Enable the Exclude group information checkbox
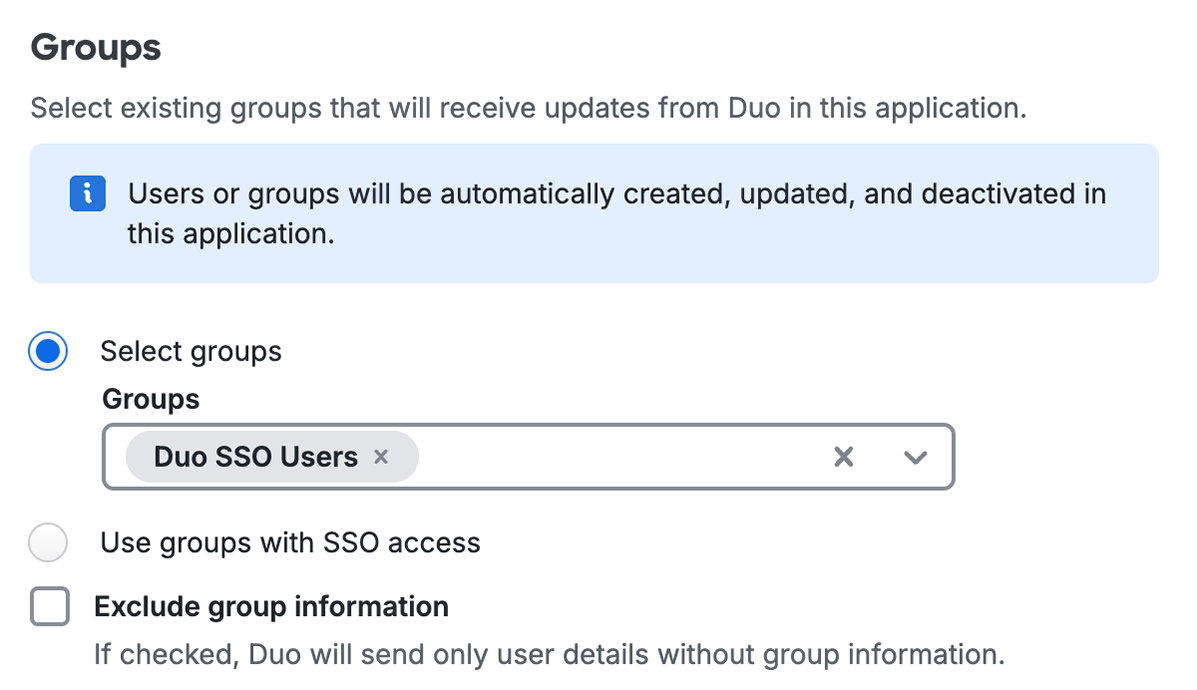 pyautogui.click(x=49, y=606)
